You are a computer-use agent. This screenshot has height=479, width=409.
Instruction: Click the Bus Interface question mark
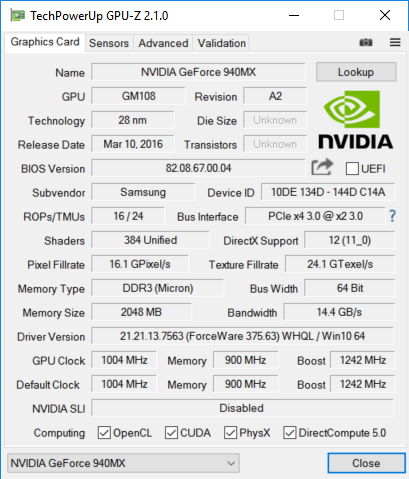(x=392, y=216)
